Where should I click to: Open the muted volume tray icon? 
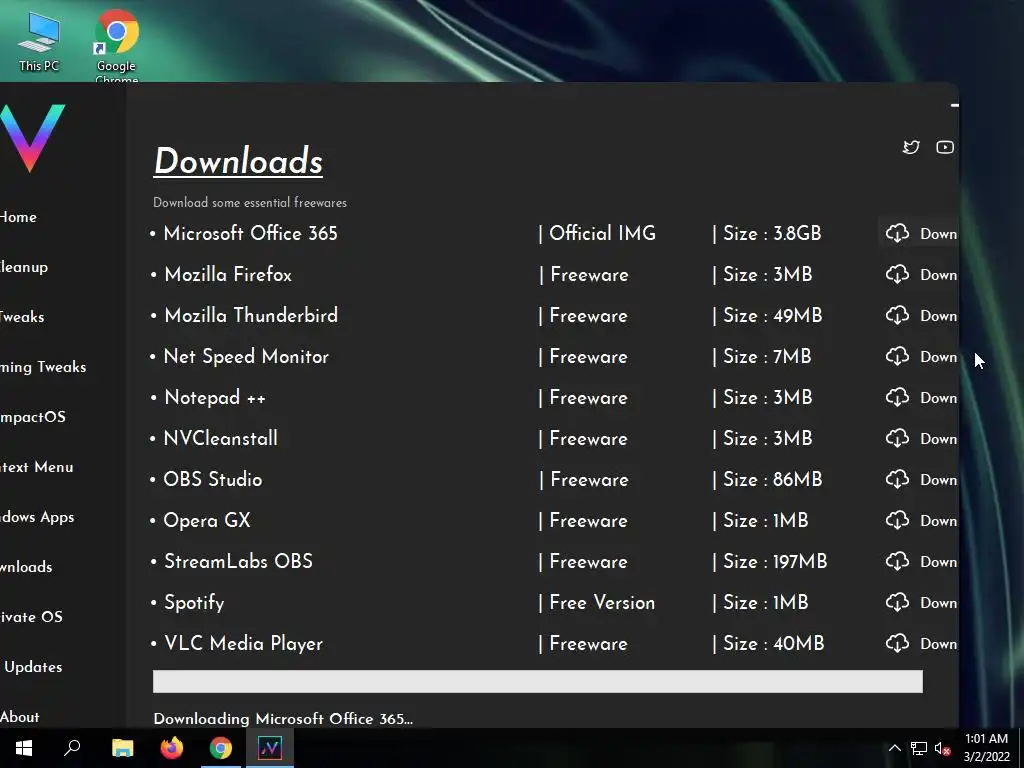[x=942, y=748]
